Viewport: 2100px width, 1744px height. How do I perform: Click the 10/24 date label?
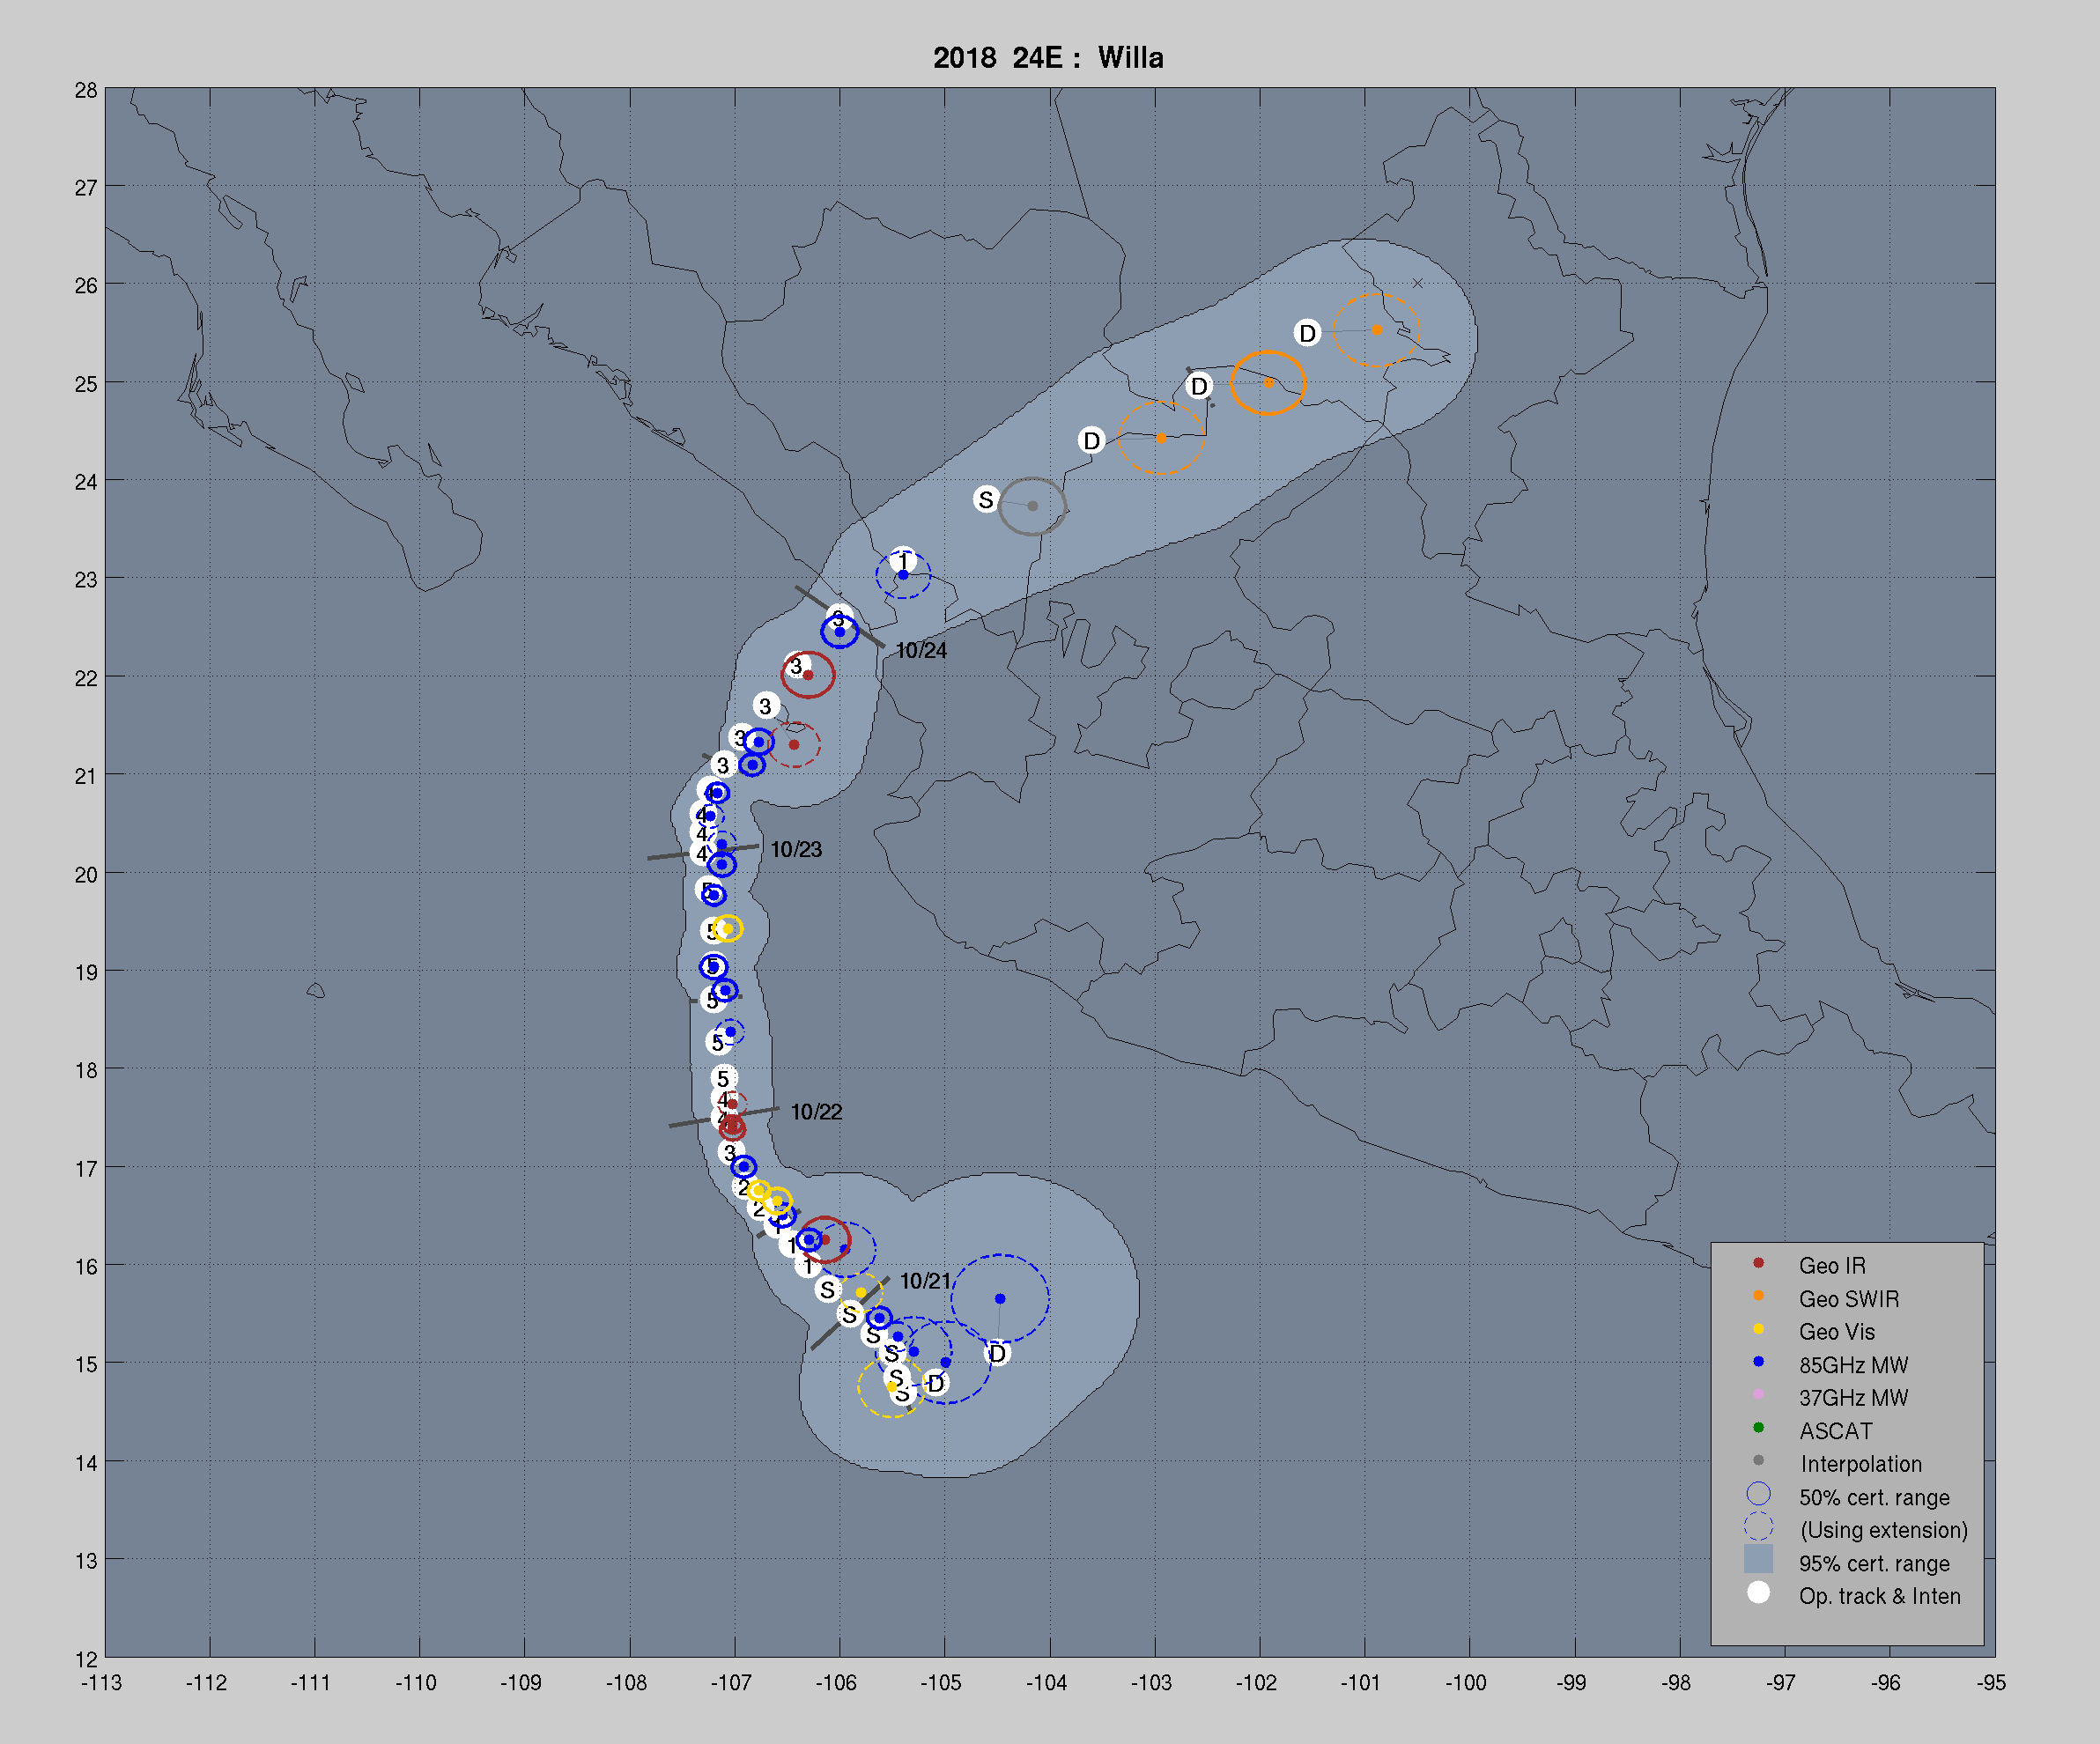point(921,651)
